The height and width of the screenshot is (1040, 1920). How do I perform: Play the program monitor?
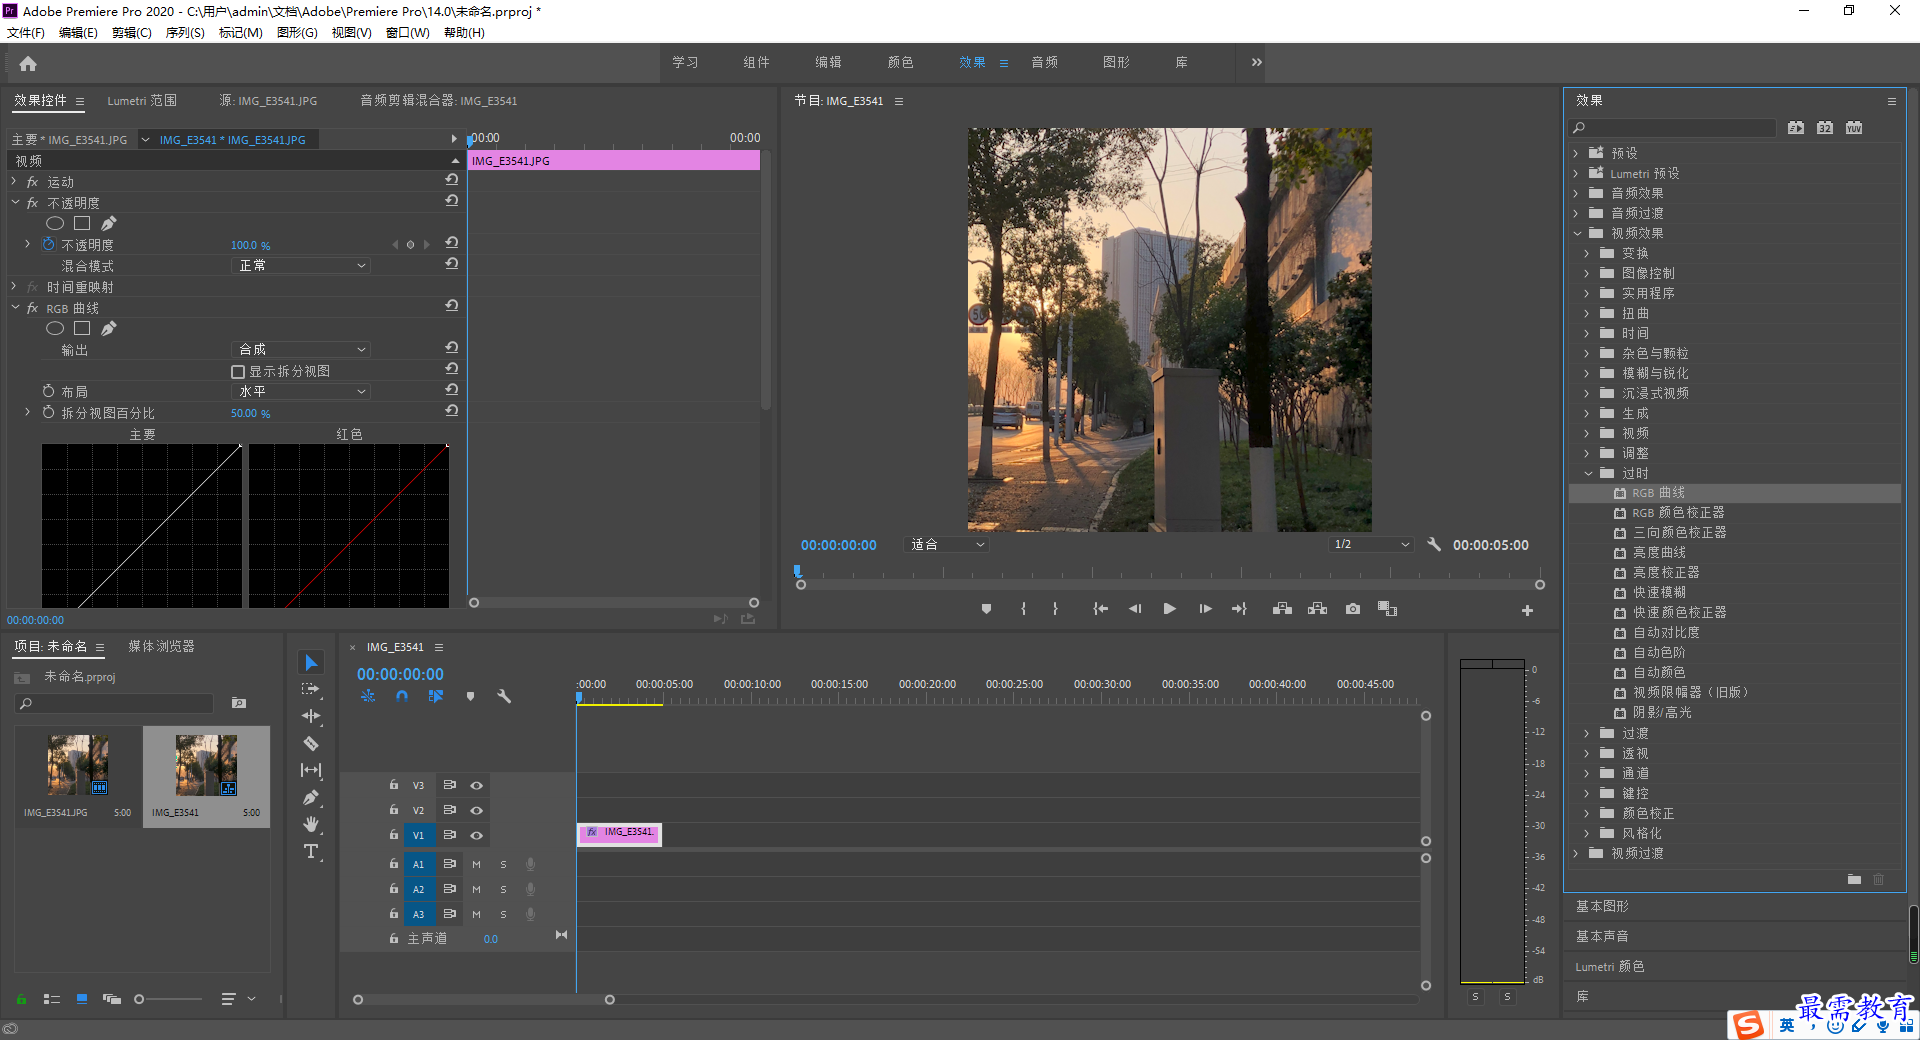click(1169, 609)
